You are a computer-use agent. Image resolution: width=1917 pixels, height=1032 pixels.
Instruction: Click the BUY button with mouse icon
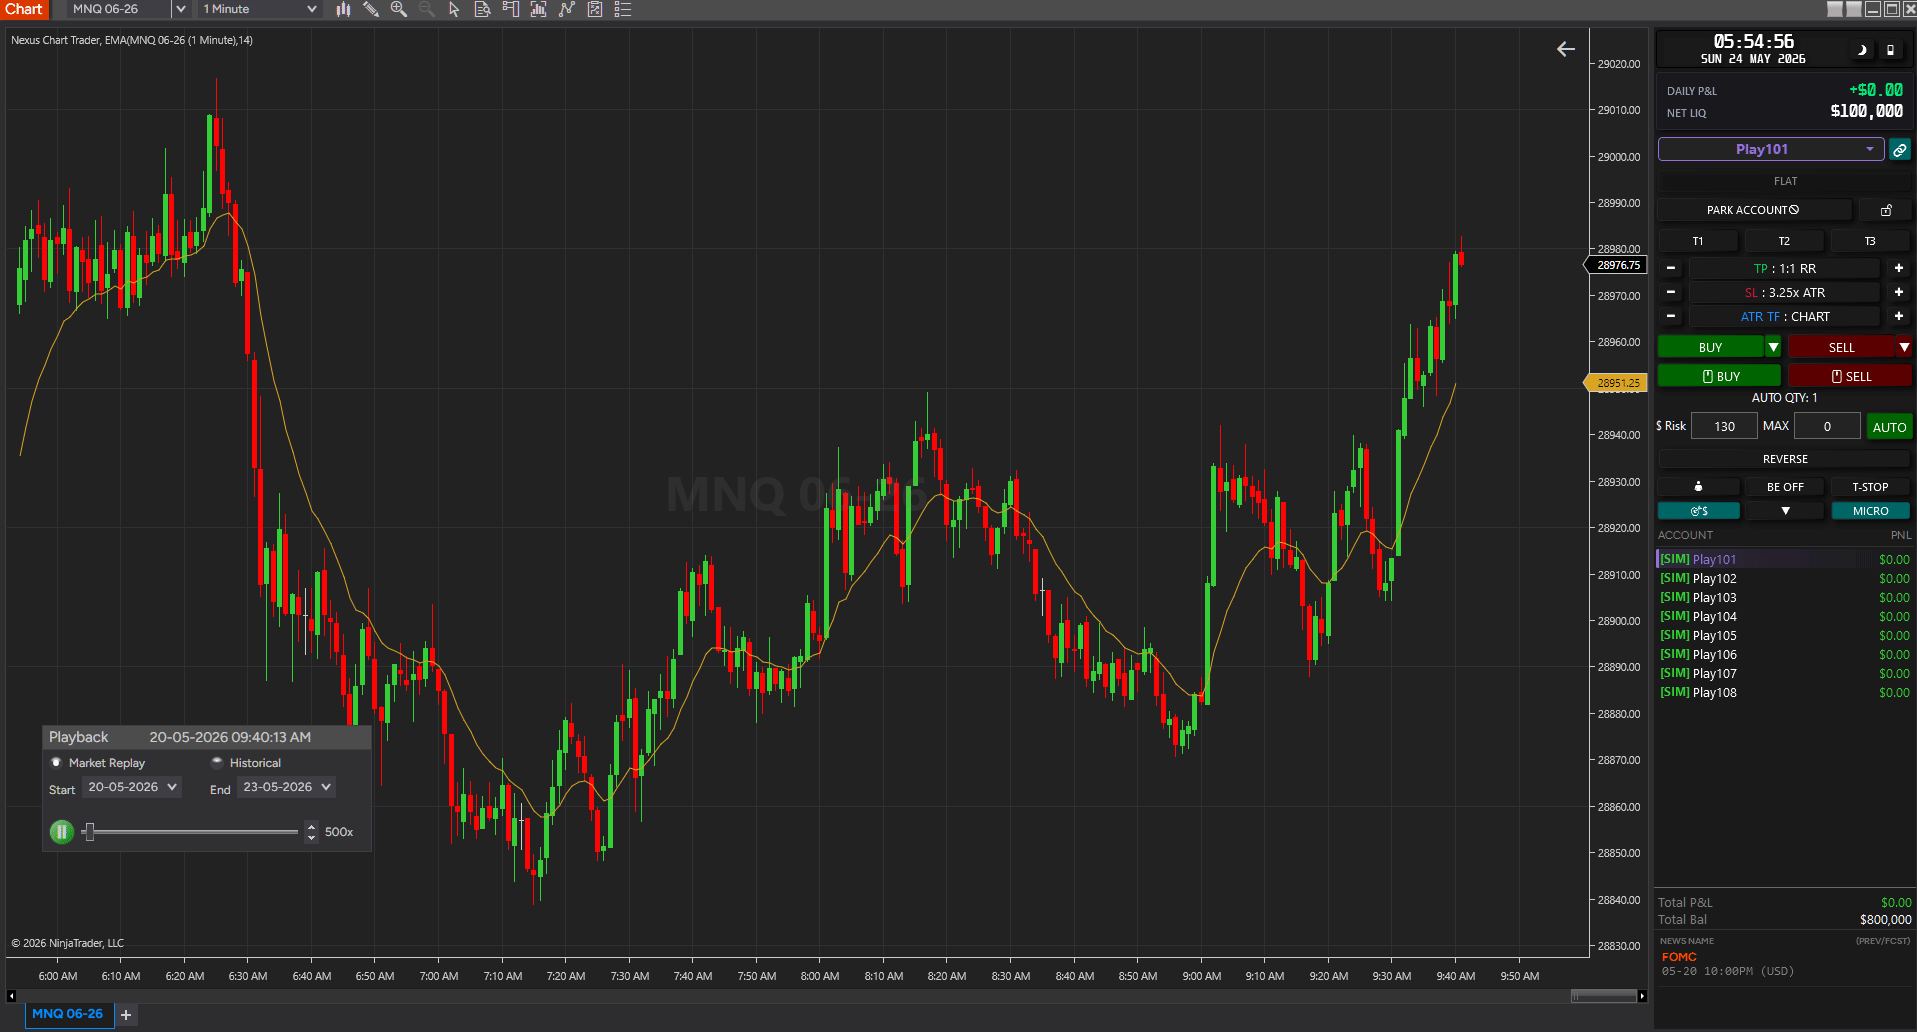tap(1719, 376)
